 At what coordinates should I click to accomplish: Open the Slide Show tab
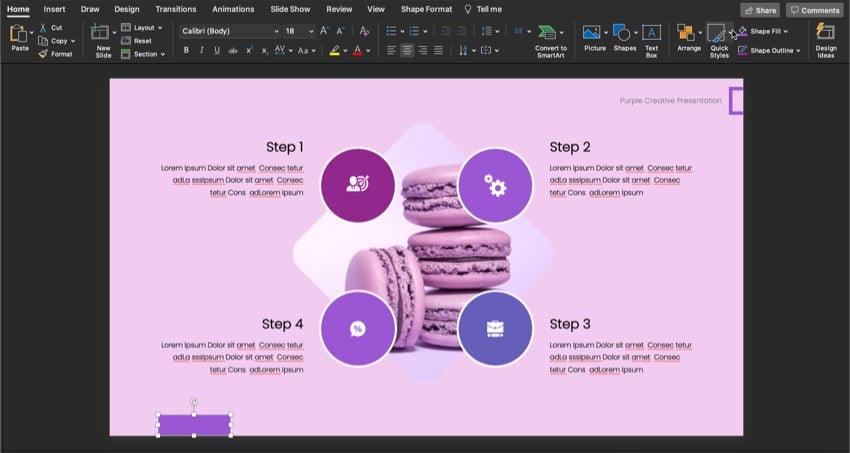pyautogui.click(x=291, y=9)
